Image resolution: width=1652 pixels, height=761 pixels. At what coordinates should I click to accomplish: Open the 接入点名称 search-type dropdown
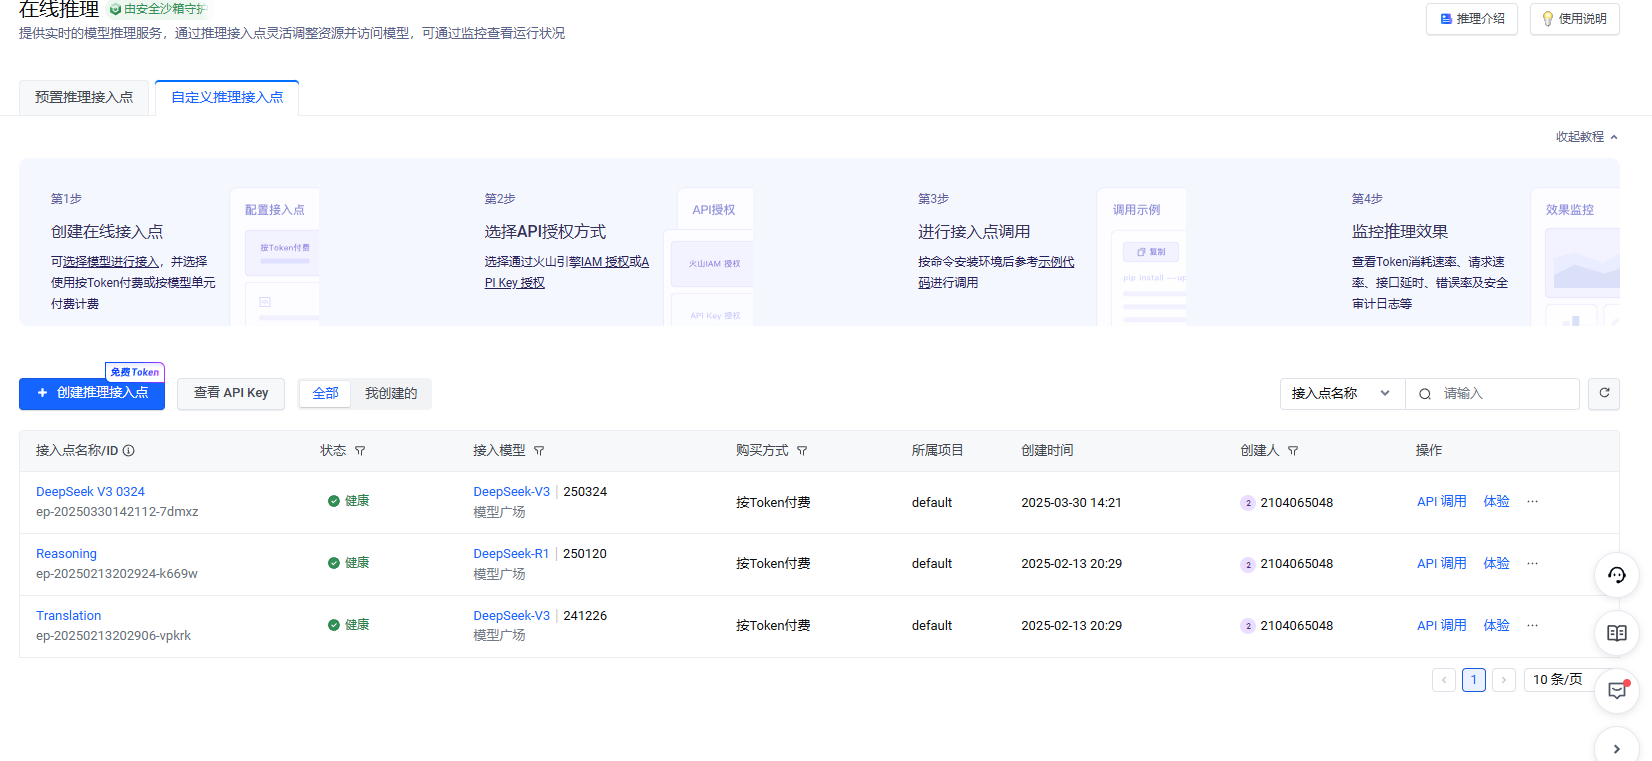click(x=1342, y=393)
